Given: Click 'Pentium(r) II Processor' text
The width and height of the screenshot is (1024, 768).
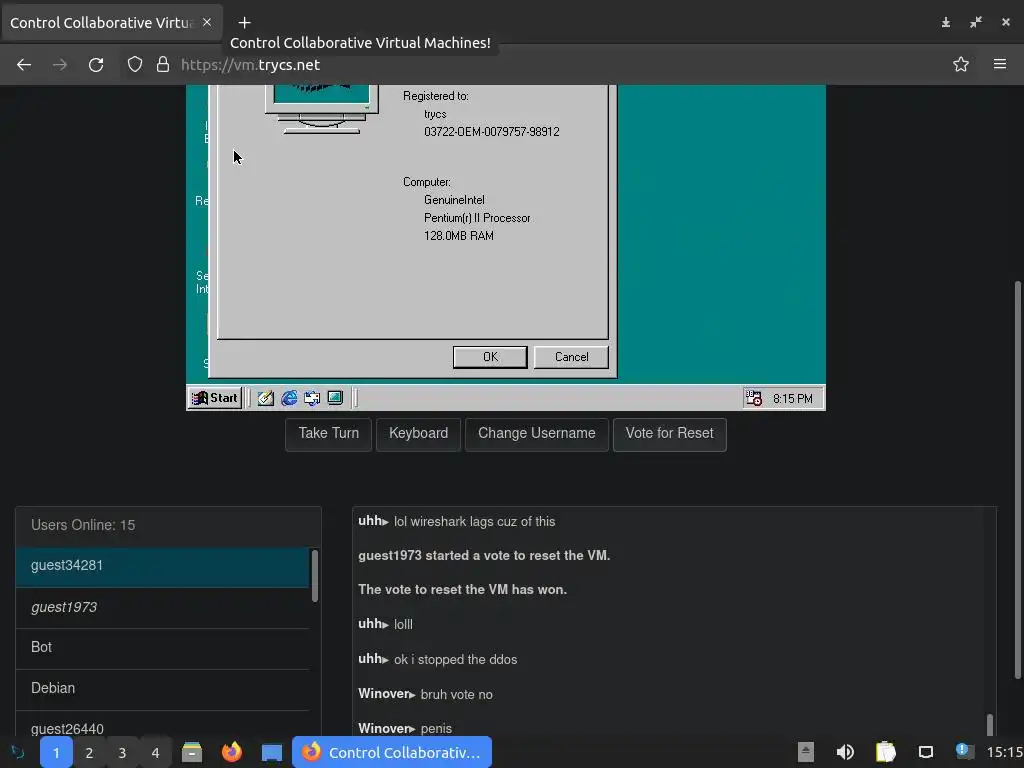Looking at the screenshot, I should (477, 218).
